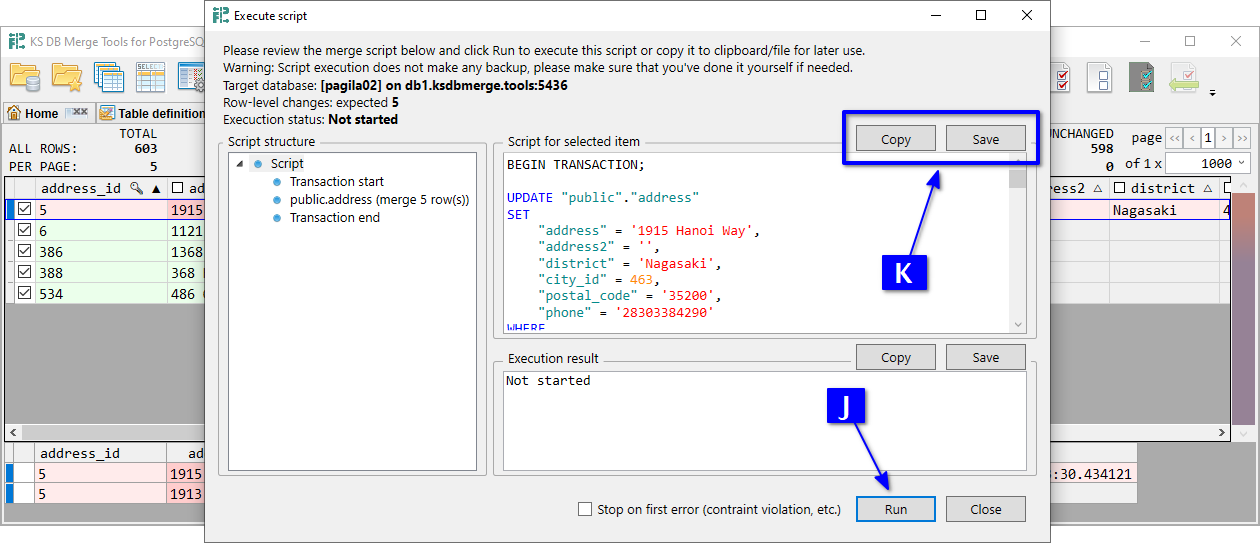1260x543 pixels.
Task: Click the uncheck-all document icon
Action: [1099, 77]
